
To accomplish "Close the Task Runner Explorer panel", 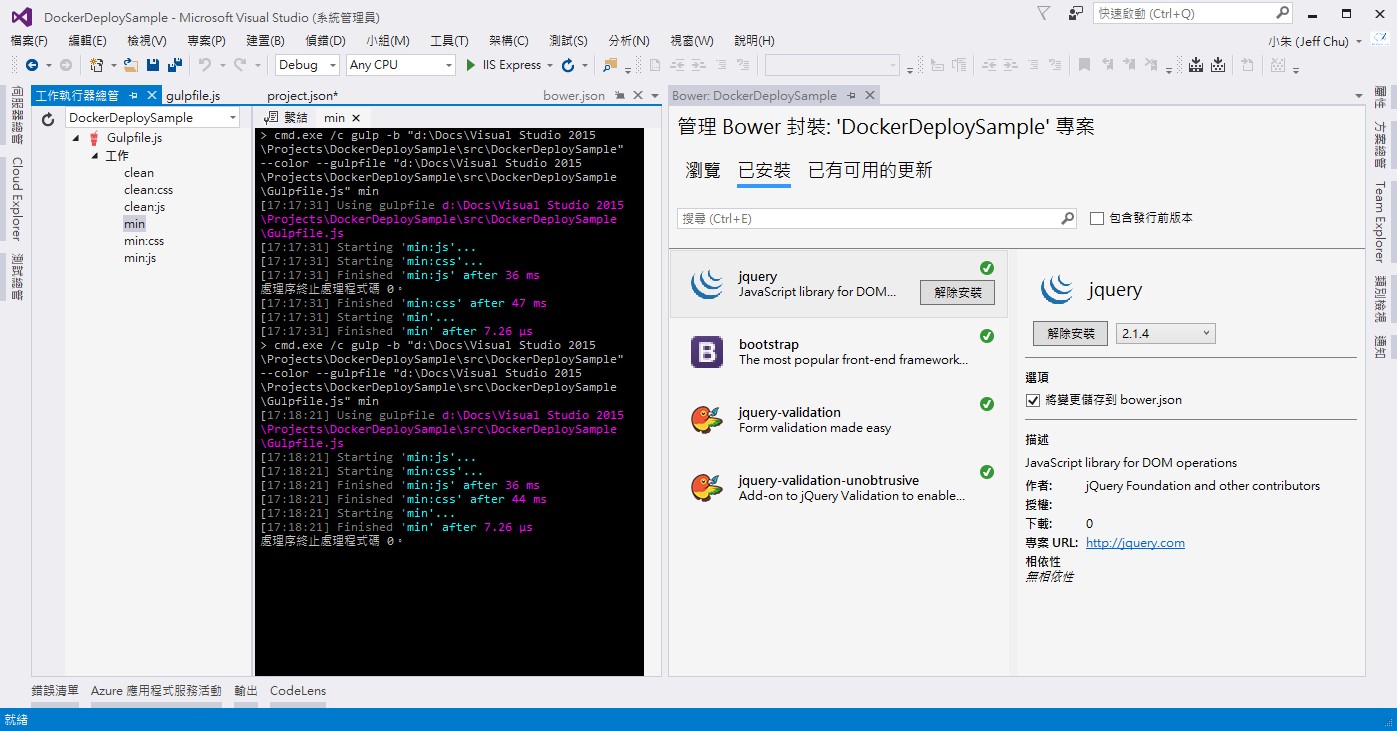I will [151, 95].
